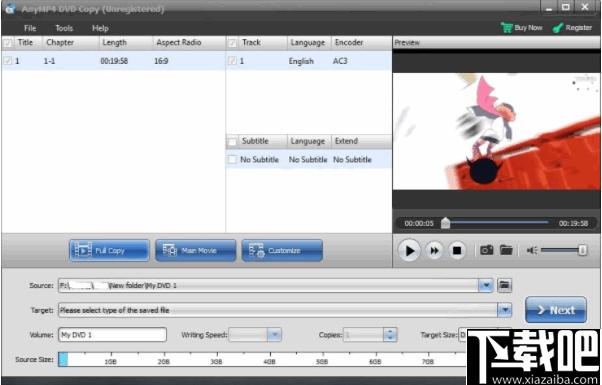
Task: Mute the preview audio speaker icon
Action: tap(532, 251)
